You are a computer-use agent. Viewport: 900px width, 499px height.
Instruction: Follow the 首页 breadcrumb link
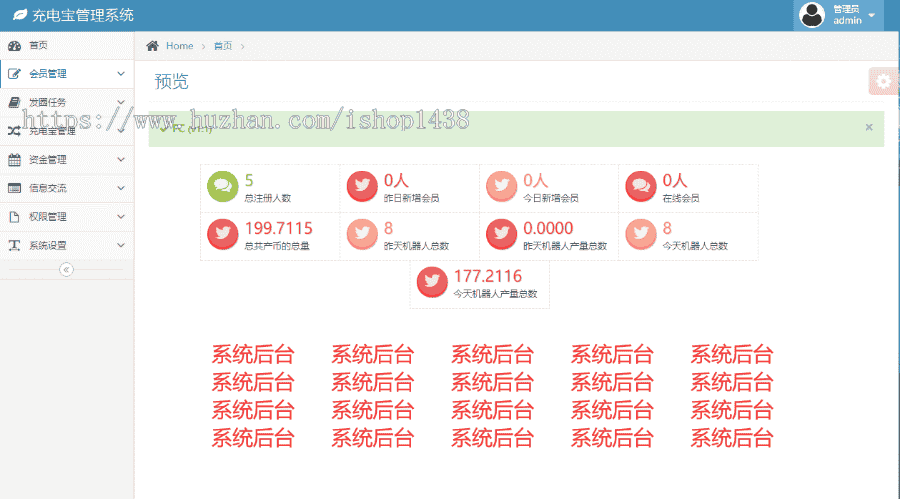coord(223,46)
